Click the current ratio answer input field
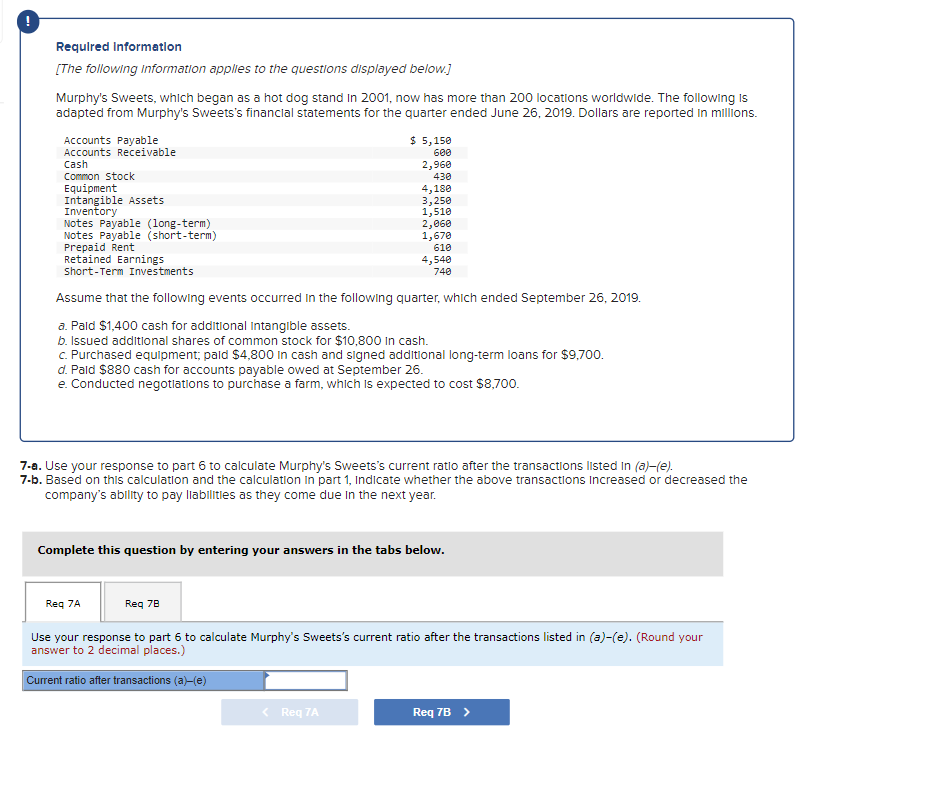The height and width of the screenshot is (799, 940). (x=306, y=680)
